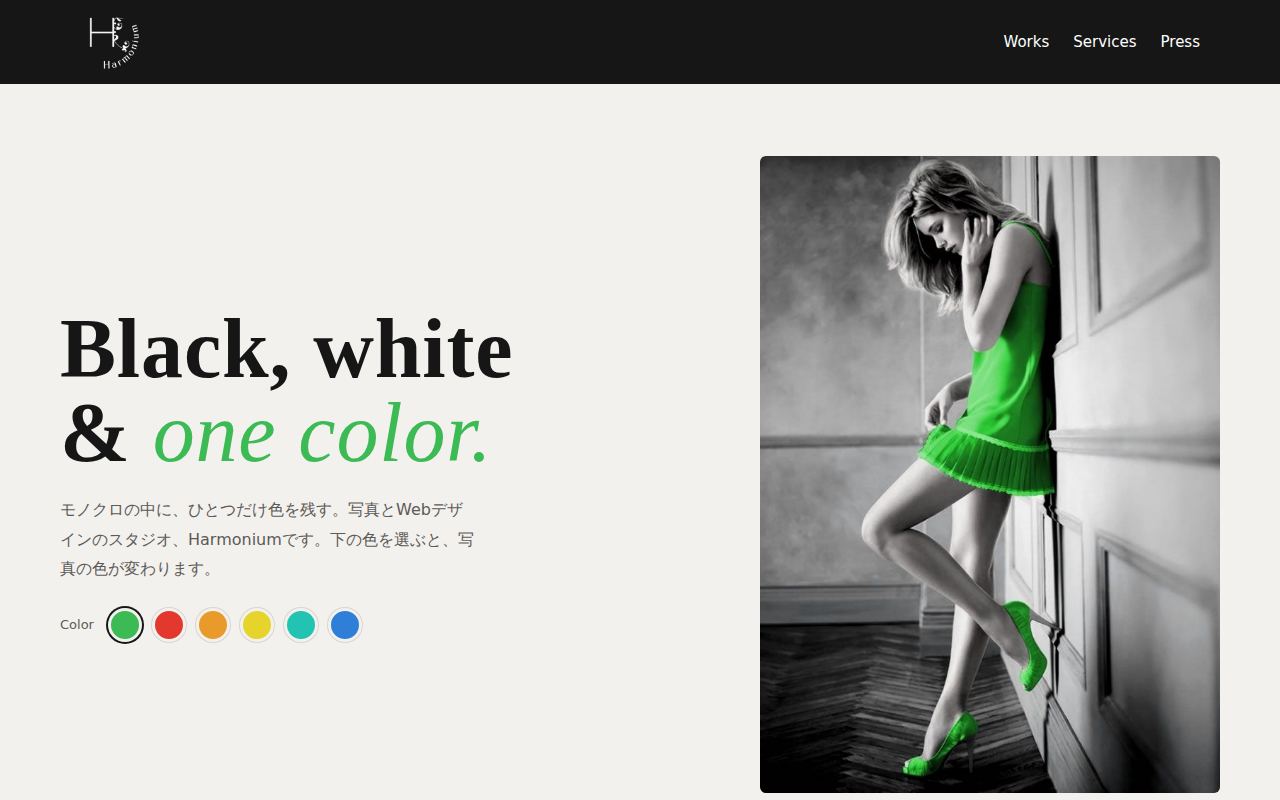Choose the blue color swatch
This screenshot has height=800, width=1280.
point(345,625)
